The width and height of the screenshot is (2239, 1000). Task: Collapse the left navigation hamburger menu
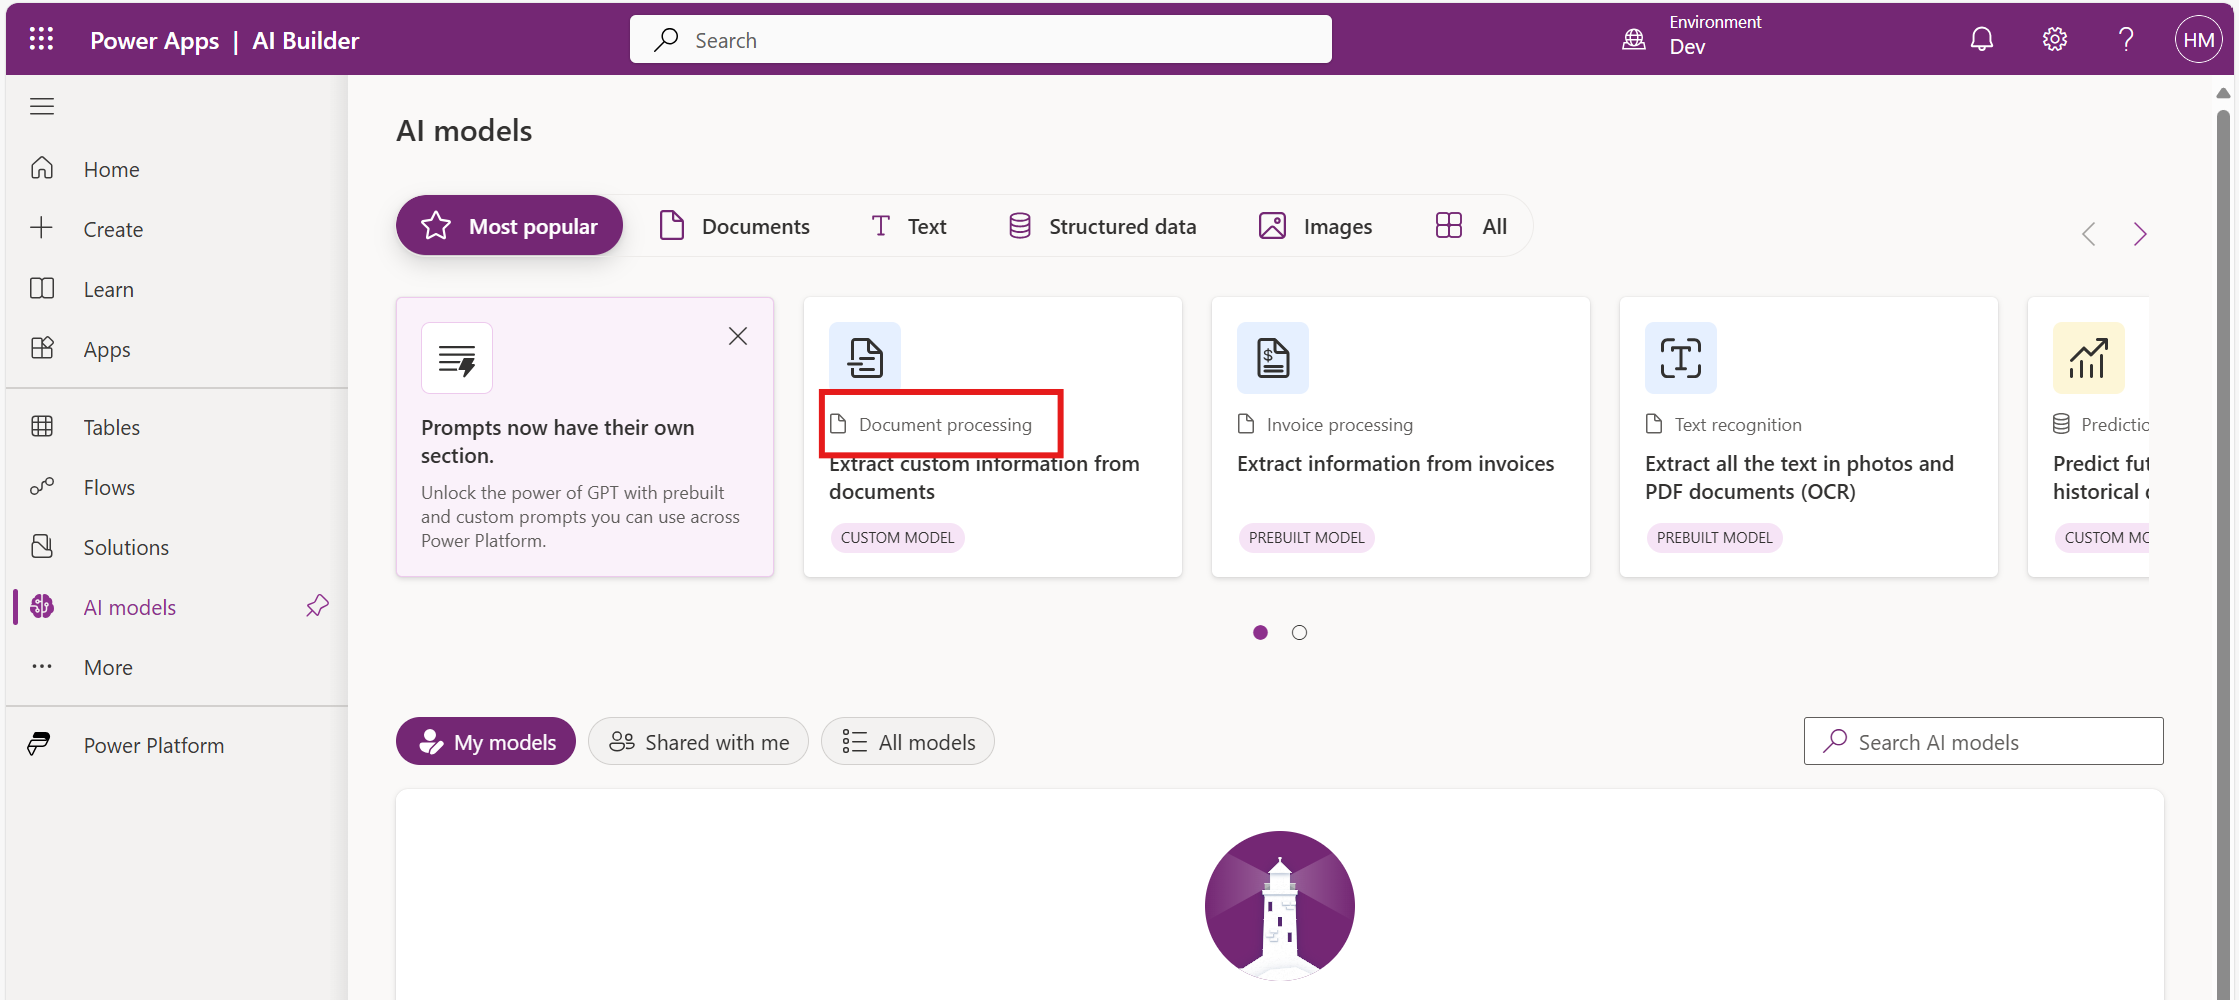(42, 106)
